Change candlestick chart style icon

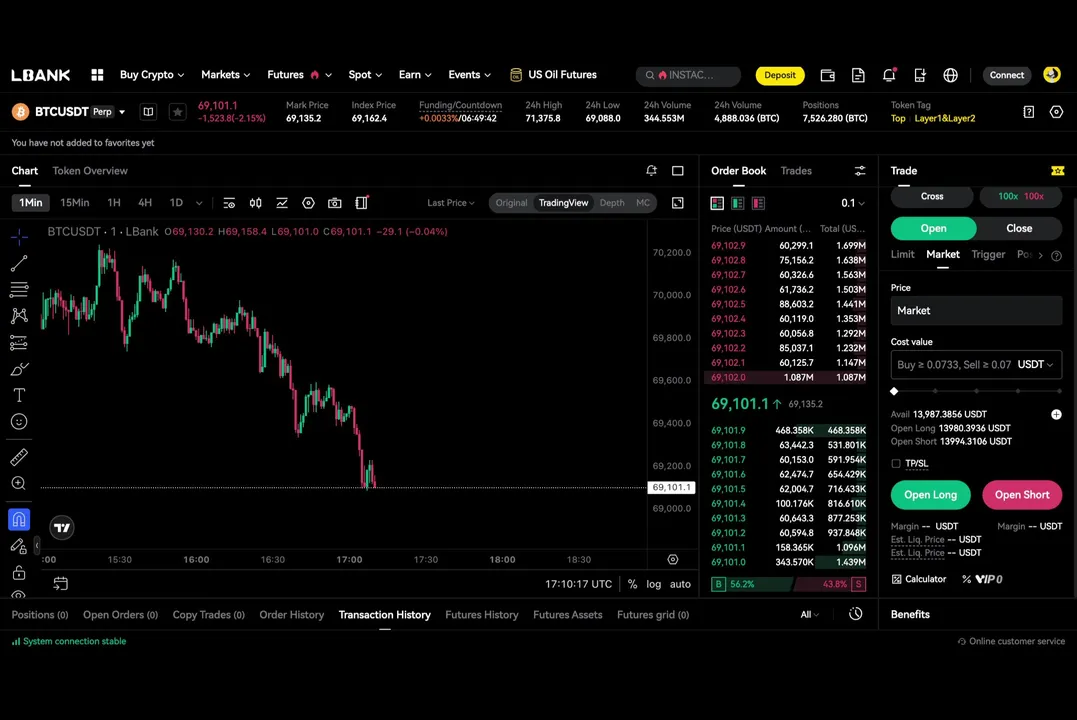point(256,203)
